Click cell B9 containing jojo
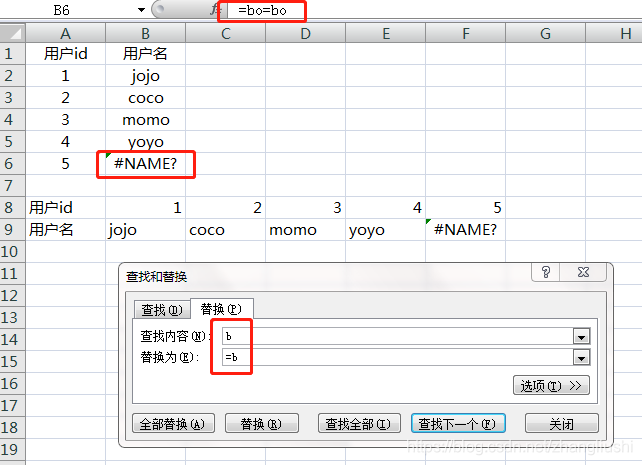This screenshot has width=642, height=465. tap(145, 230)
